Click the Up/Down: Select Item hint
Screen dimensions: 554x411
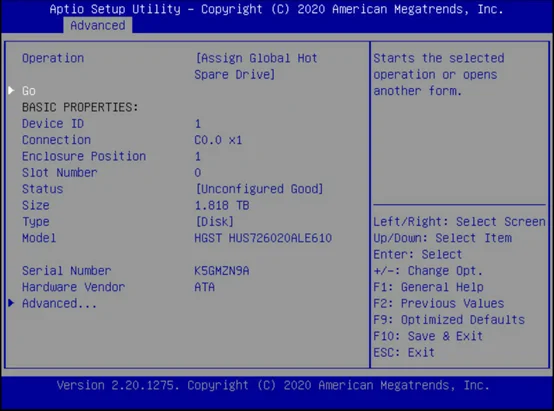click(443, 238)
